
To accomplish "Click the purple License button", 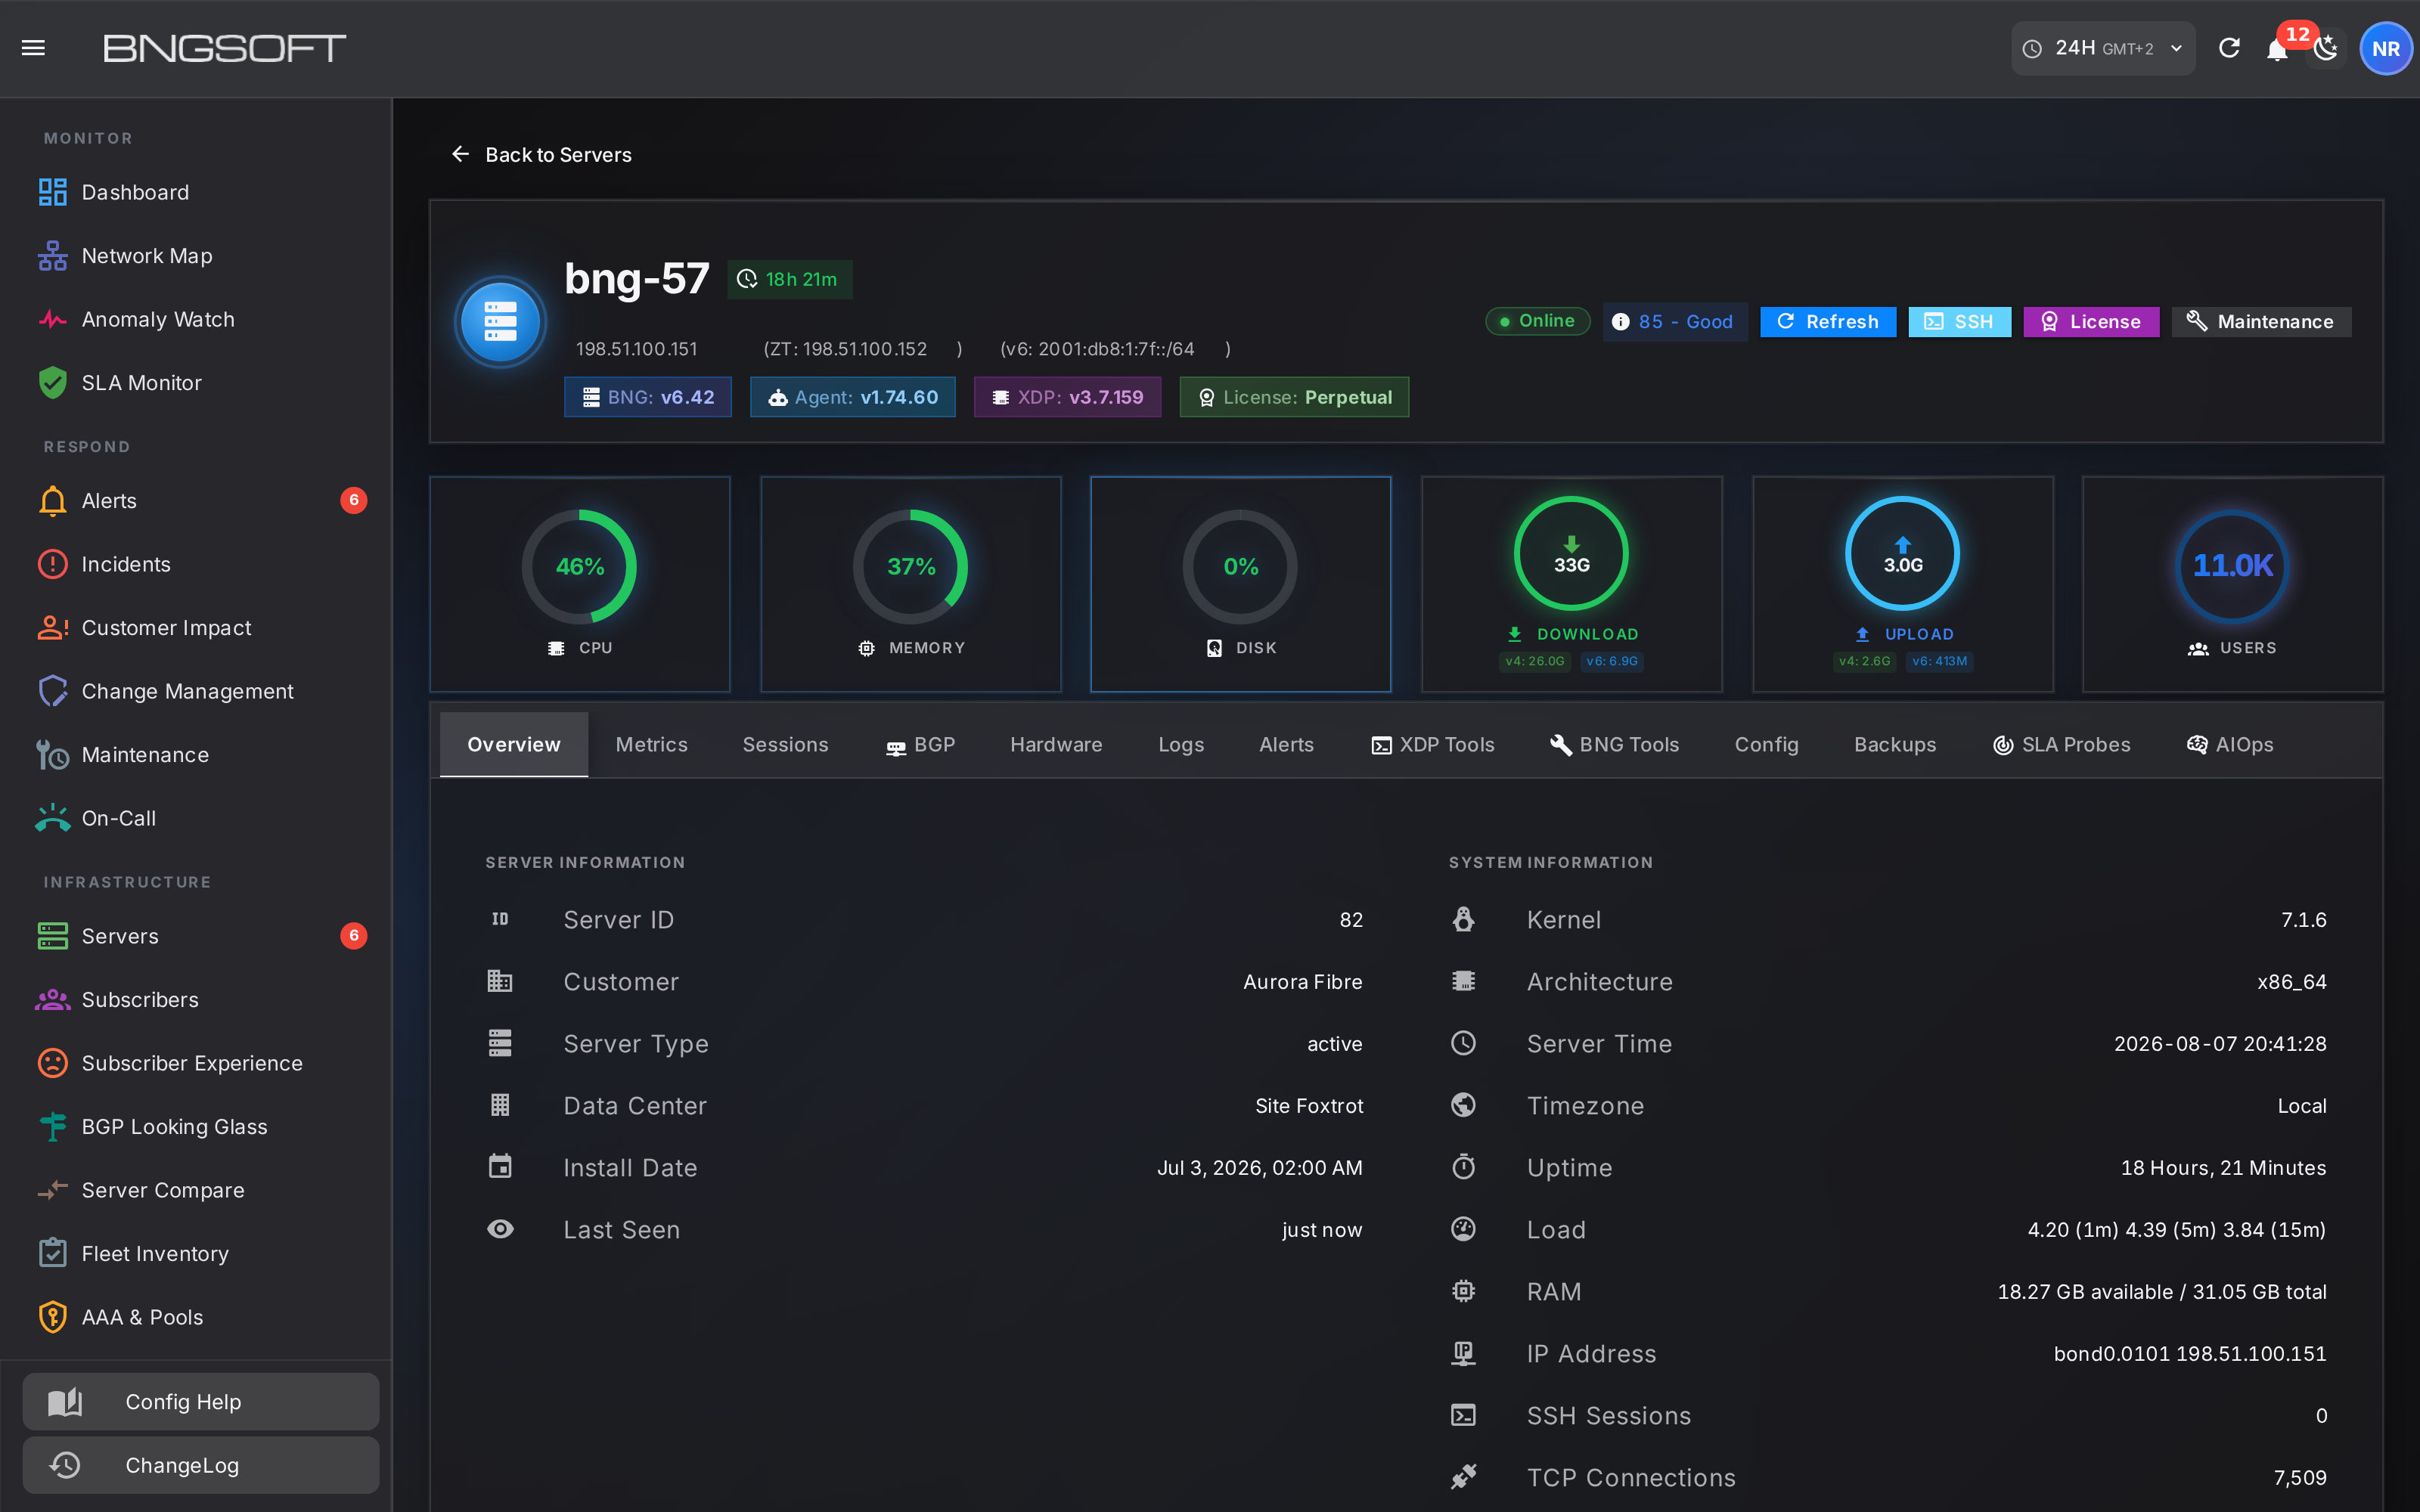I will coord(2091,322).
